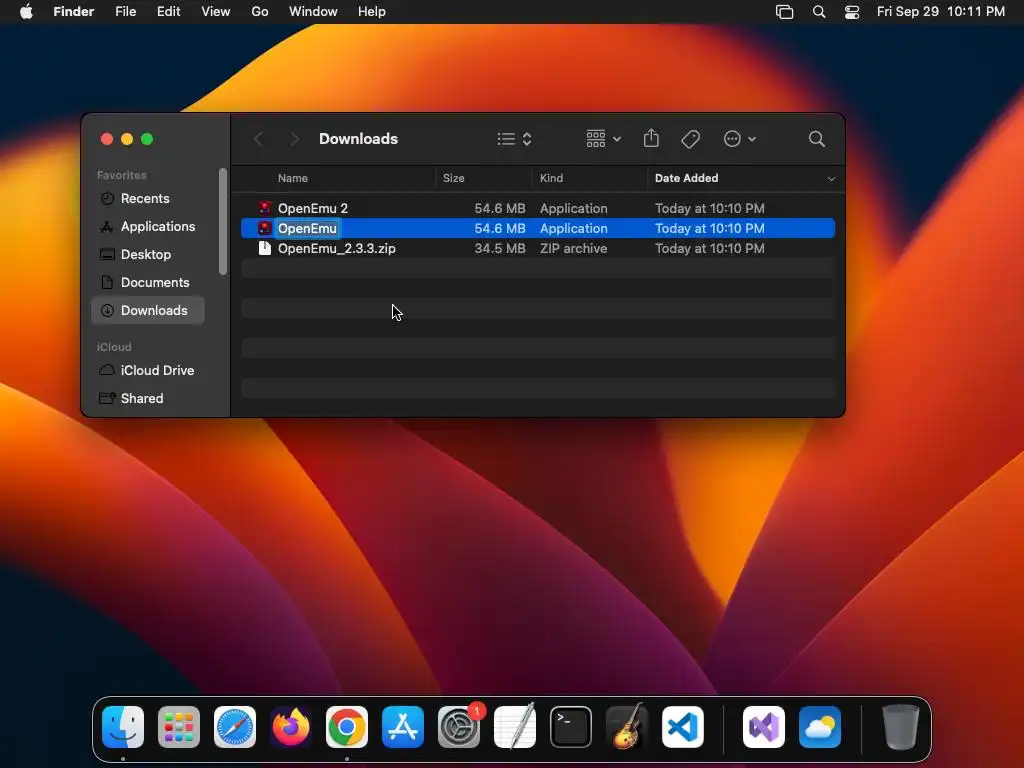
Task: Sort by the Size column header
Action: tap(453, 178)
